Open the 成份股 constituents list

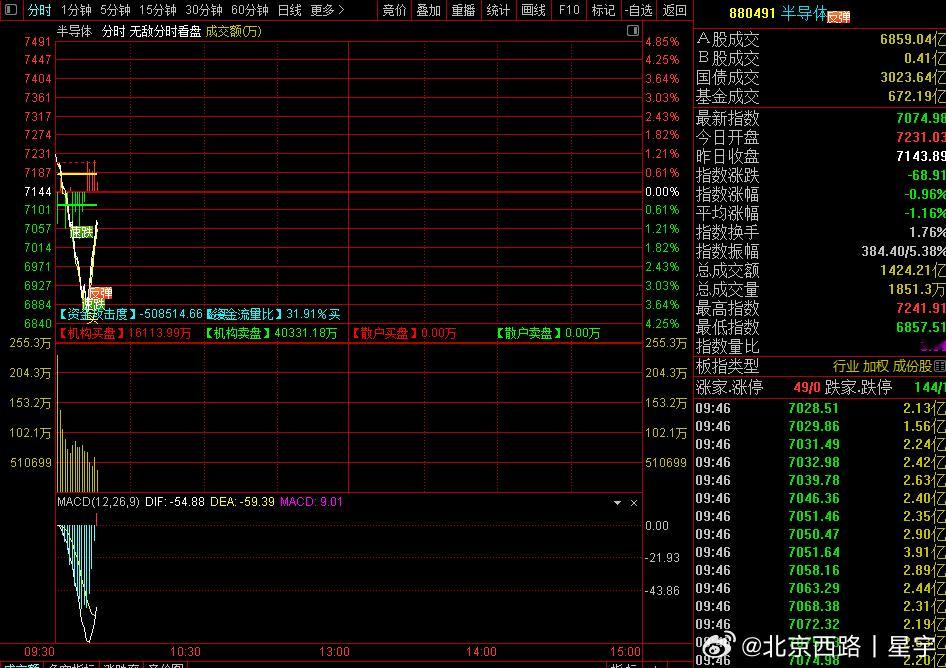(912, 366)
